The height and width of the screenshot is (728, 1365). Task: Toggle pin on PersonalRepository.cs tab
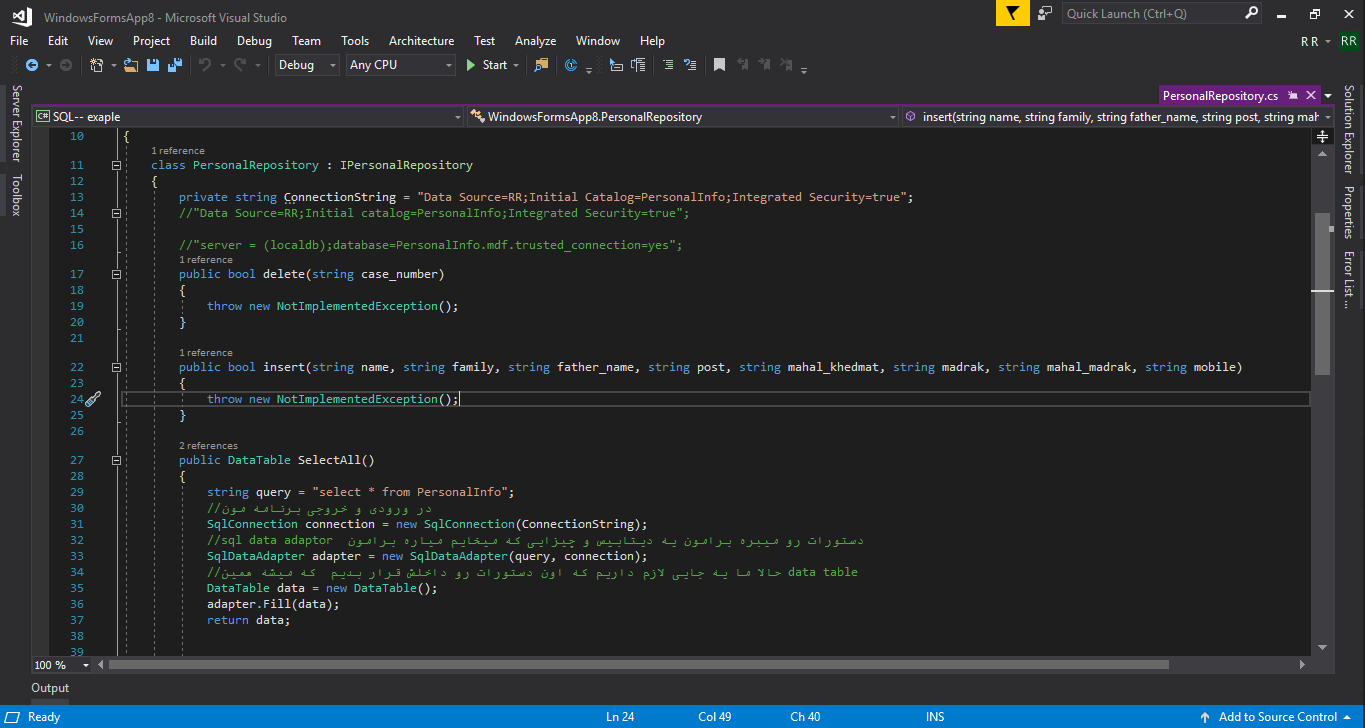[x=1292, y=96]
